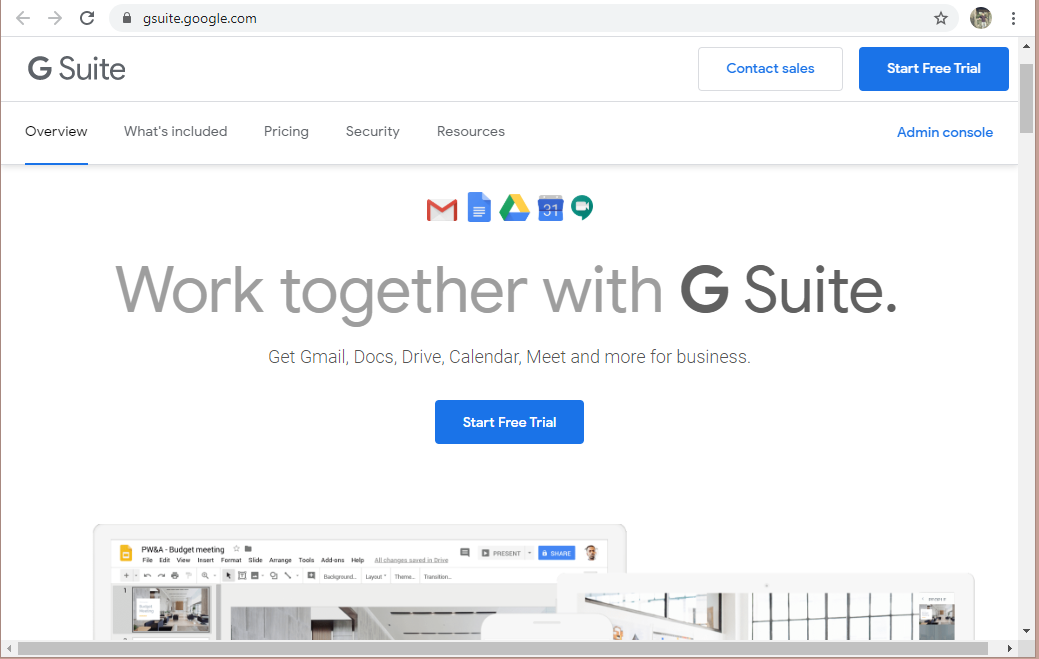This screenshot has height=659, width=1039.
Task: Open the Resources tab
Action: coord(470,131)
